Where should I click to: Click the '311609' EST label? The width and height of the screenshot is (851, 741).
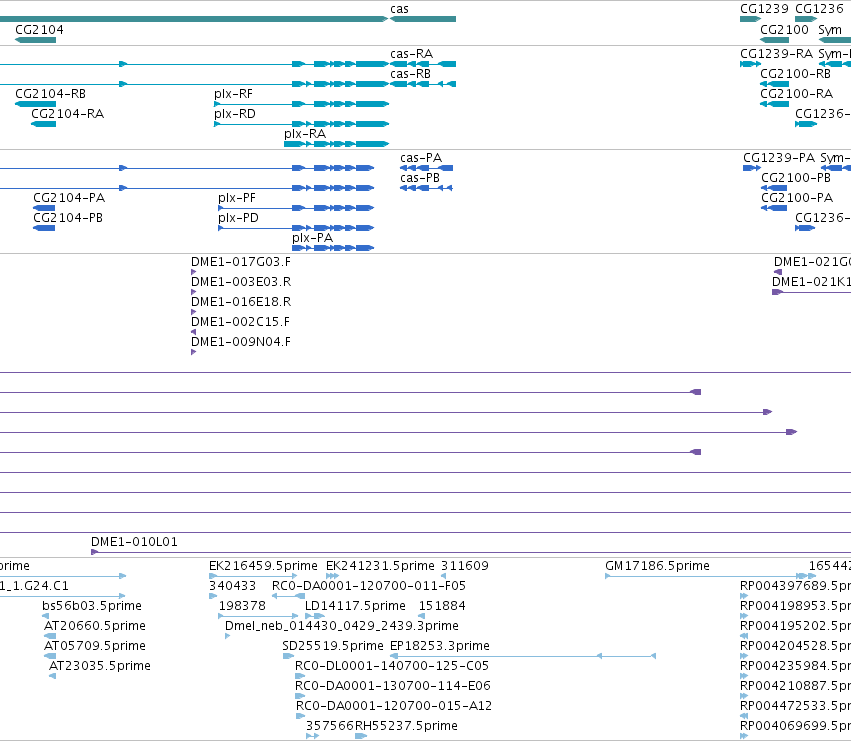[x=465, y=566]
